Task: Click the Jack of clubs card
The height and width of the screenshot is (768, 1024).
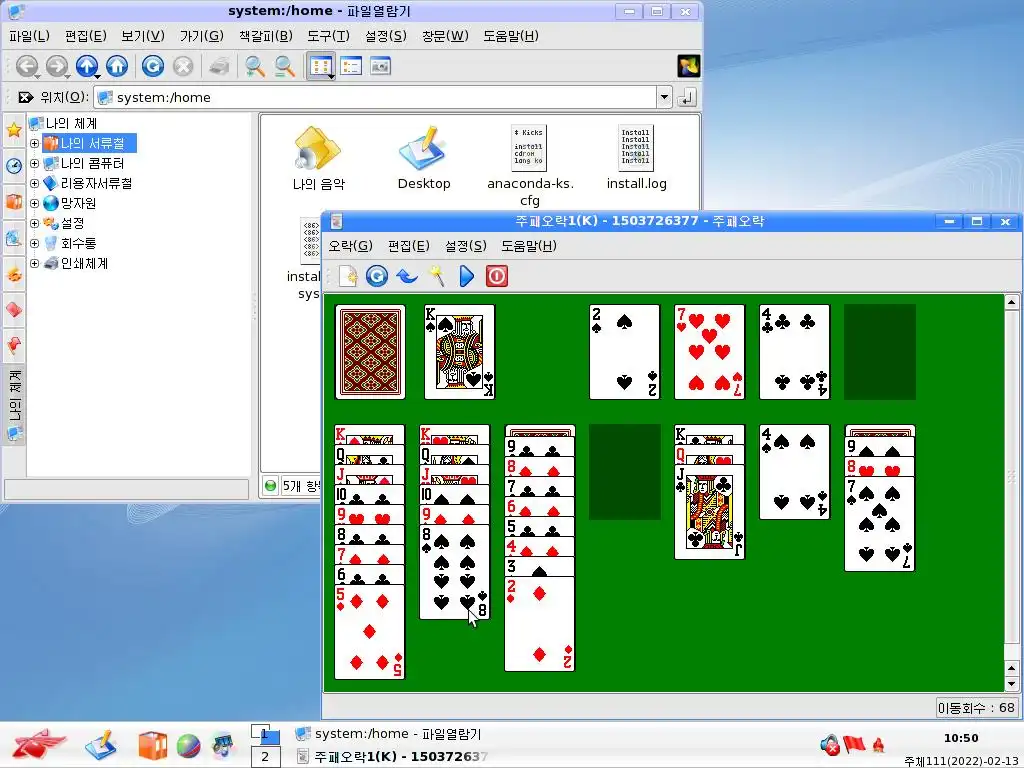Action: coord(709,512)
